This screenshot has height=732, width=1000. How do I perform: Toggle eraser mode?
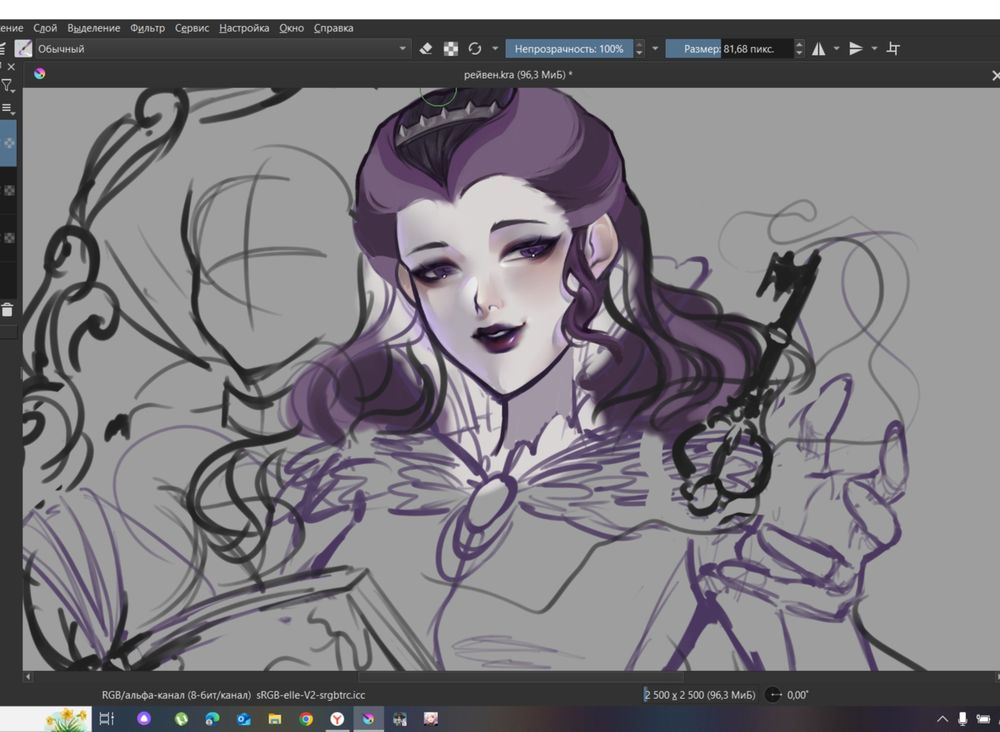(x=426, y=48)
